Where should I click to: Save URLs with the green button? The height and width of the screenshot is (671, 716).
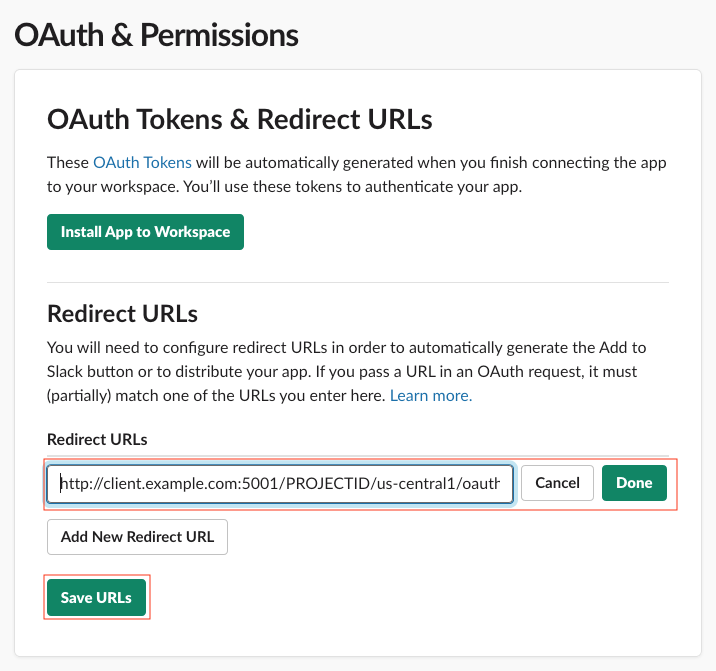pos(96,598)
